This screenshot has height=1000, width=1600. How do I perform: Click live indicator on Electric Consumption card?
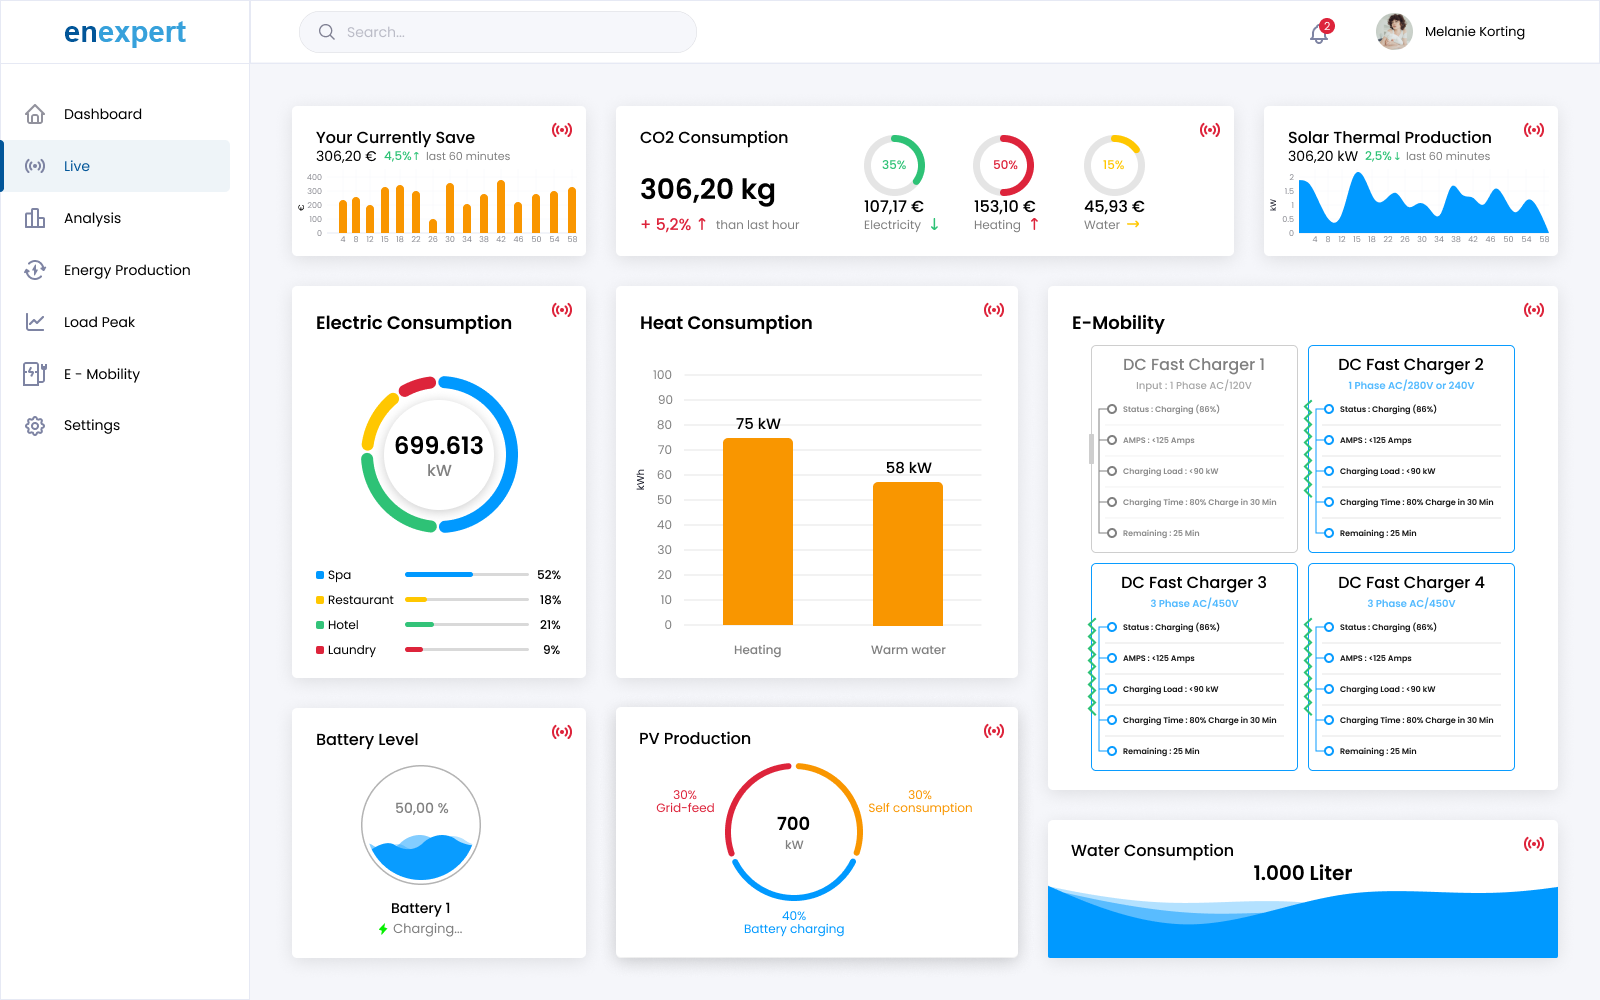tap(562, 310)
